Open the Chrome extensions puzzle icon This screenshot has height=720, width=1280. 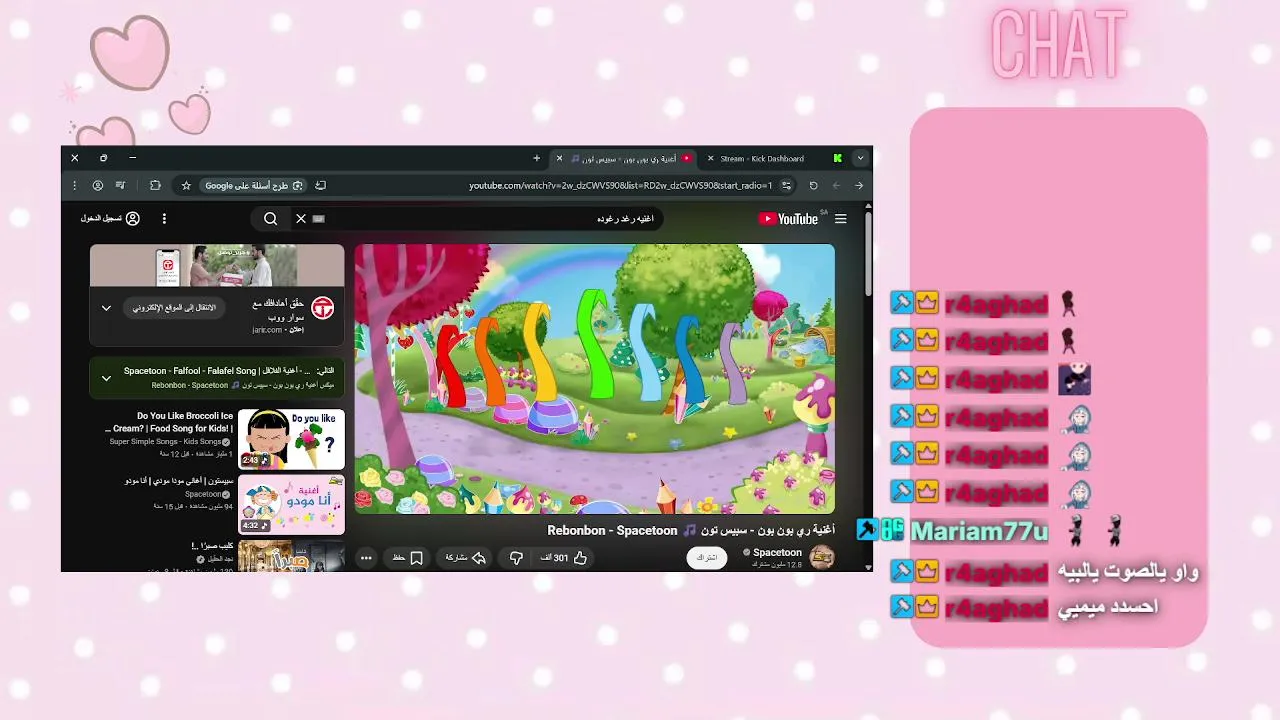155,185
